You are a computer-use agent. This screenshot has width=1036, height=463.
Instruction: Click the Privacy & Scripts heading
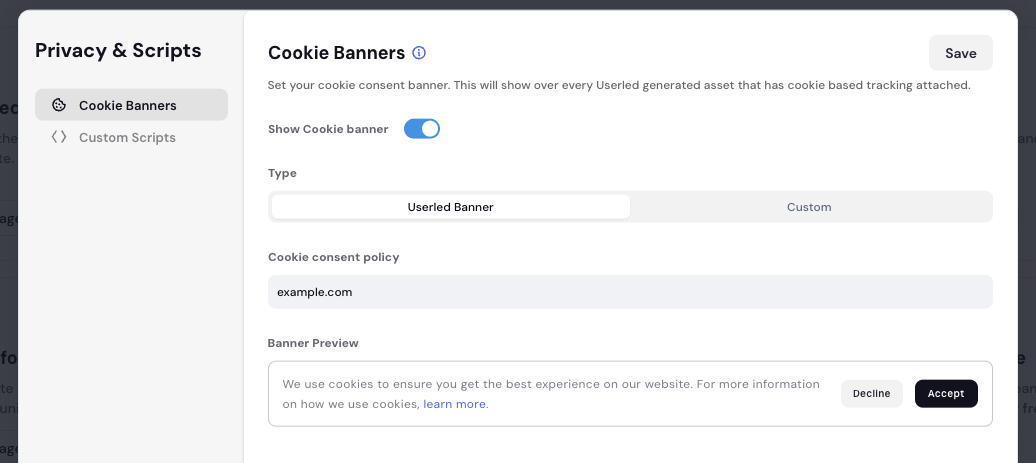(x=118, y=50)
